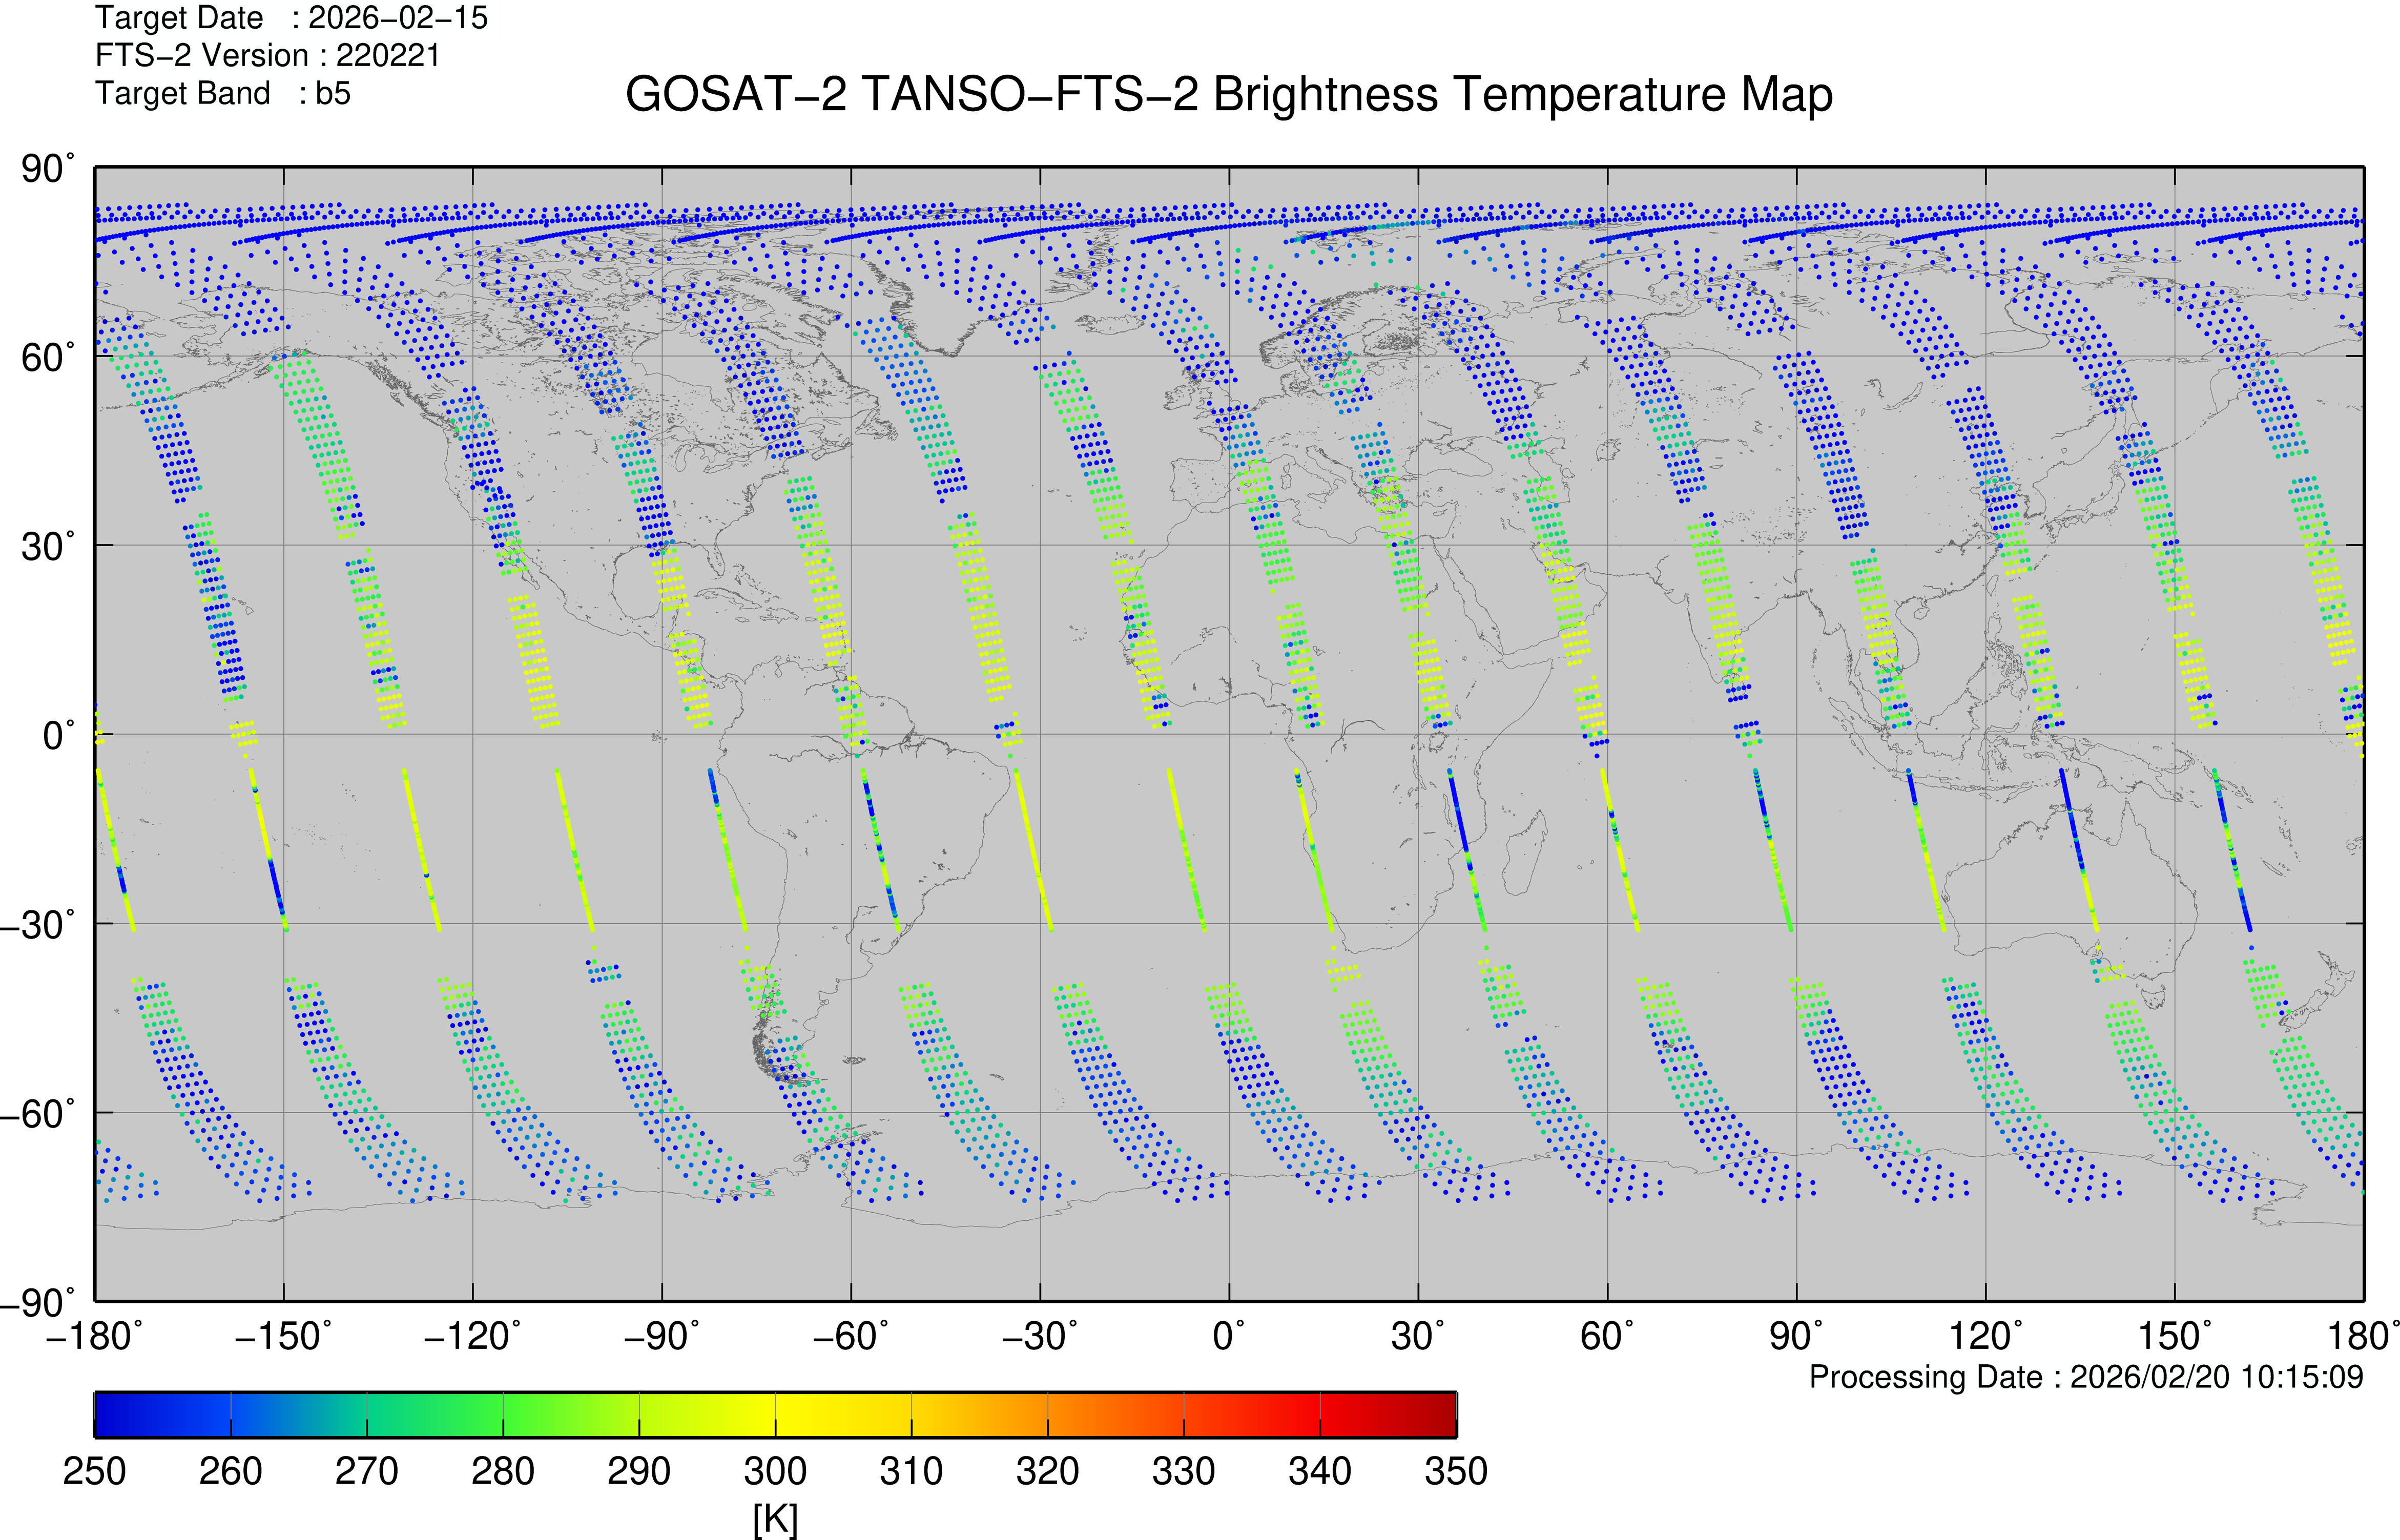Click the orange 320 K colorbar segment
The width and height of the screenshot is (2400, 1540).
pyautogui.click(x=1048, y=1414)
